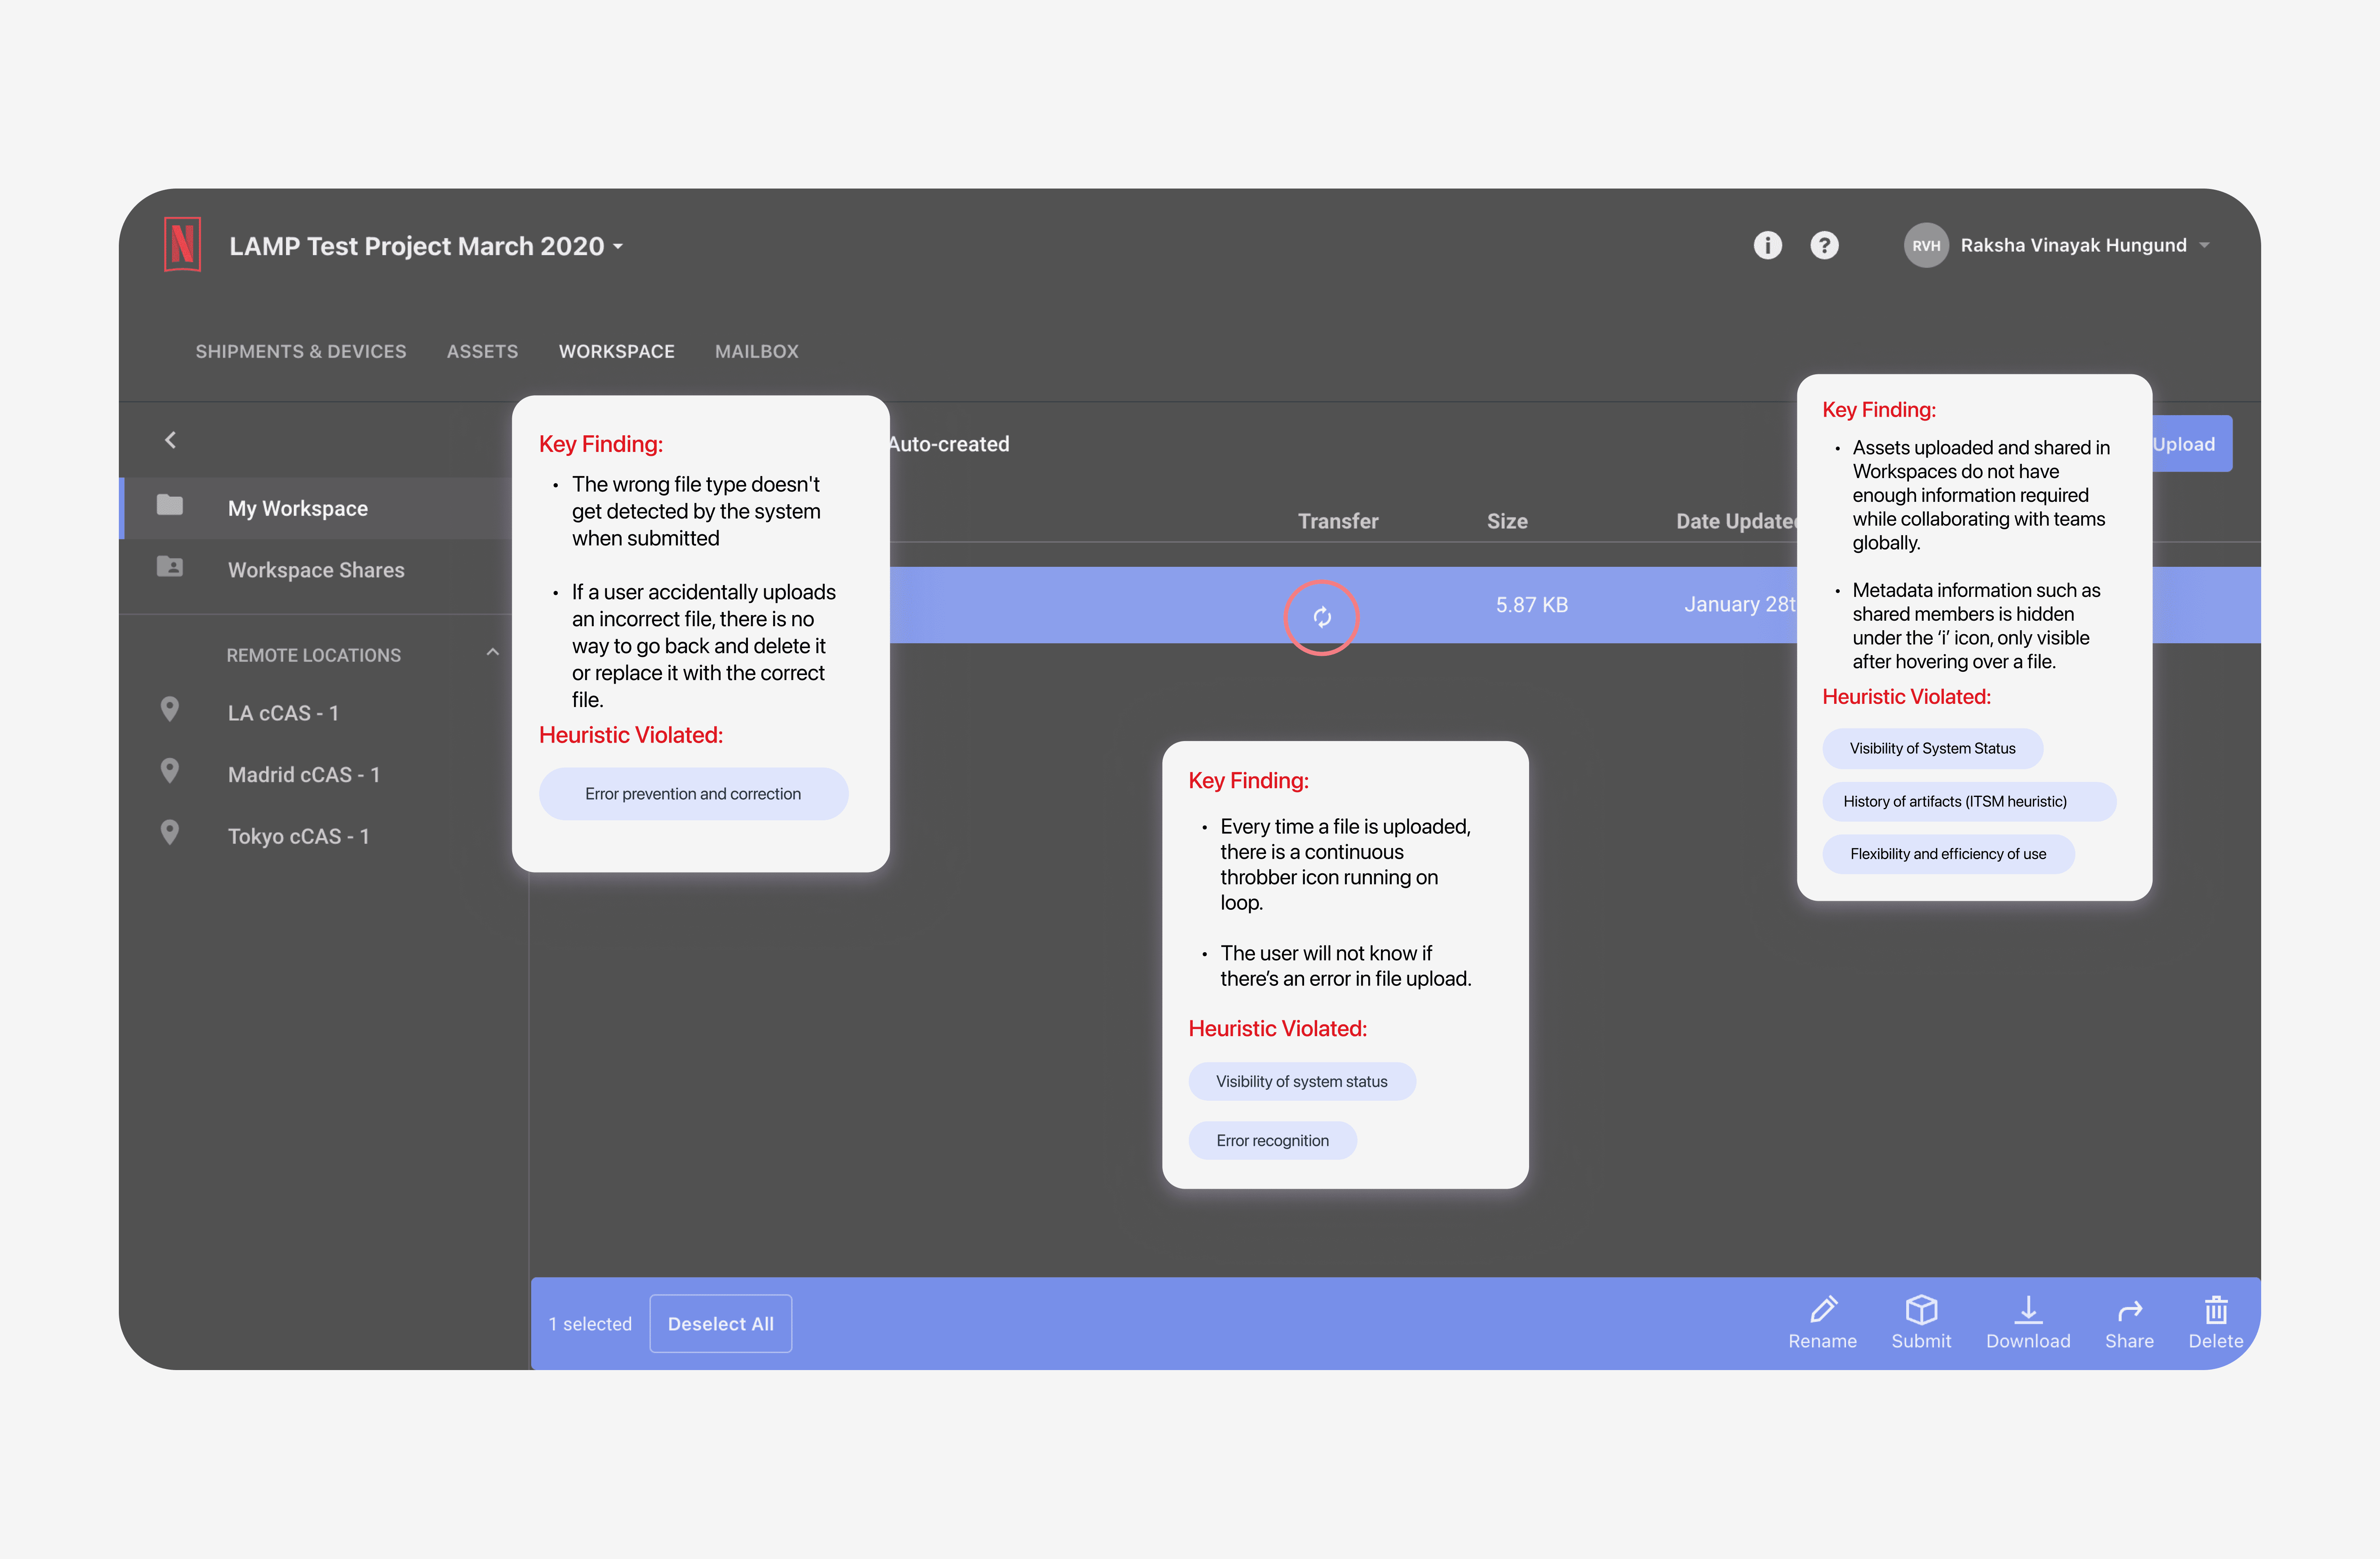The image size is (2380, 1559).
Task: Collapse the Remote Locations section
Action: (x=492, y=653)
